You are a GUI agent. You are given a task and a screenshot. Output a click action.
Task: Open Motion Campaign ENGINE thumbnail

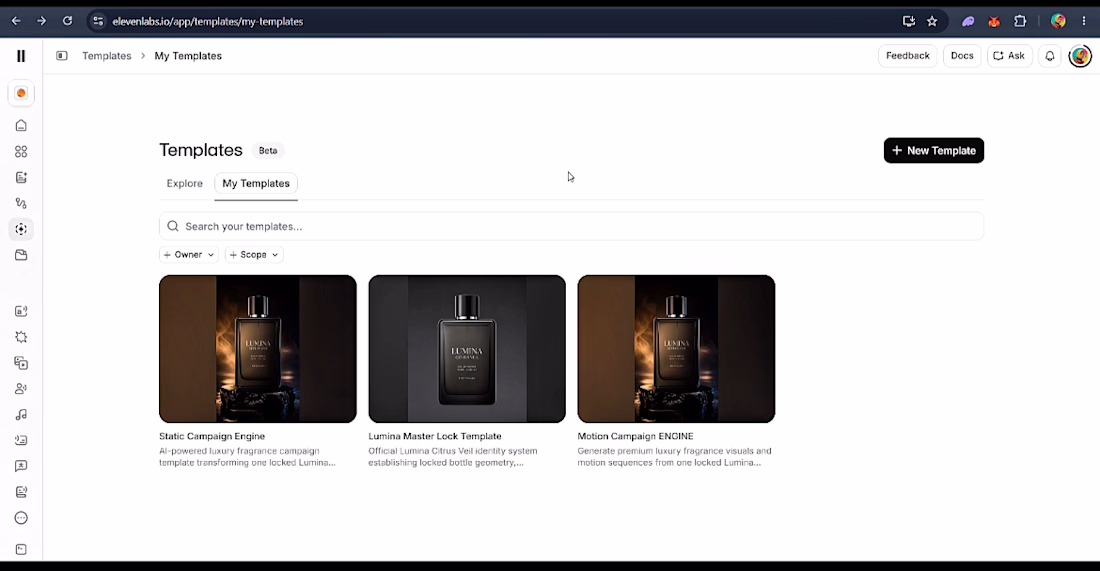pos(676,349)
